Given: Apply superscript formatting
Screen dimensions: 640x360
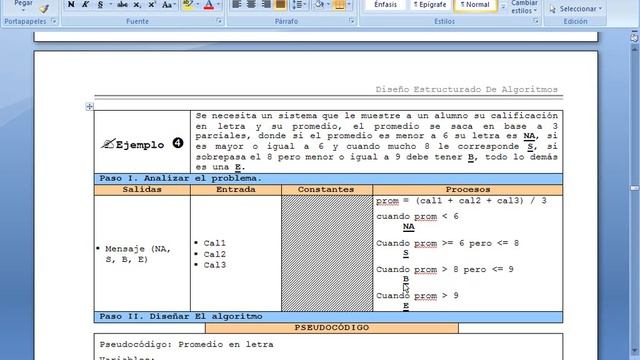Looking at the screenshot, I should pos(151,4).
